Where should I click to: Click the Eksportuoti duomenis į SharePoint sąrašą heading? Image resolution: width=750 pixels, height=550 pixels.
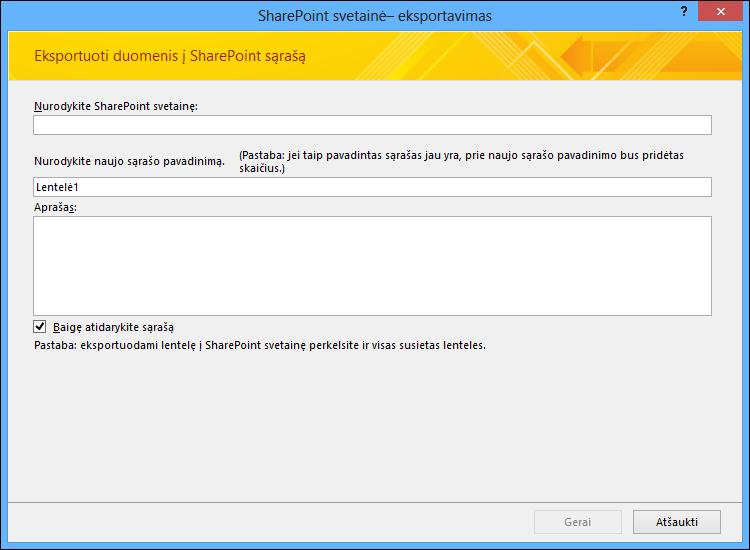coord(170,56)
